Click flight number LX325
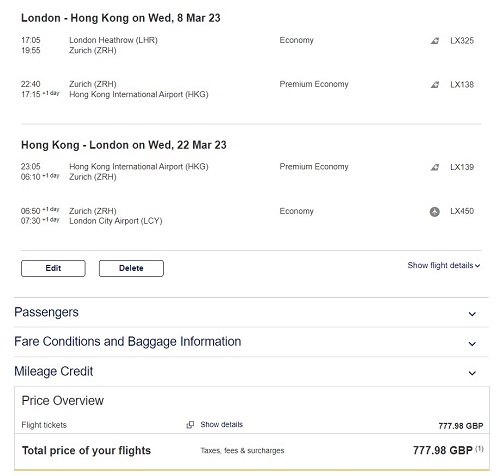Image resolution: width=500 pixels, height=476 pixels. (x=462, y=41)
